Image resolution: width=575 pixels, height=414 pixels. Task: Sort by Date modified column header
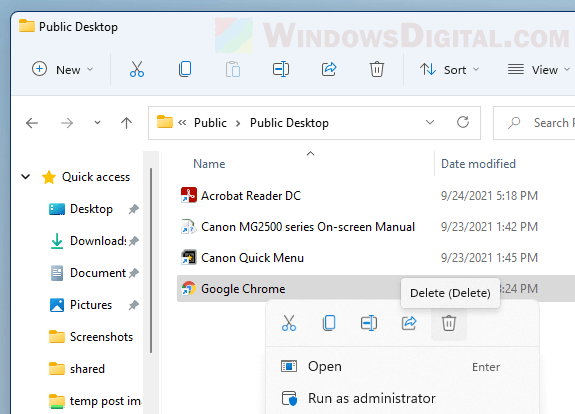click(x=478, y=164)
